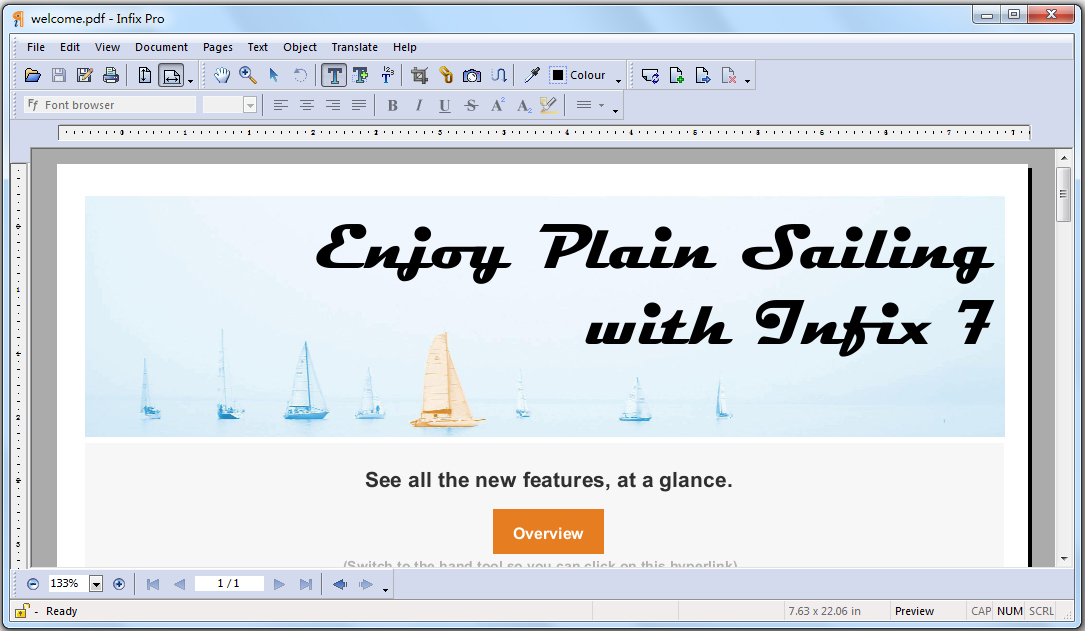Open the Pages menu
1085x631 pixels.
(217, 47)
